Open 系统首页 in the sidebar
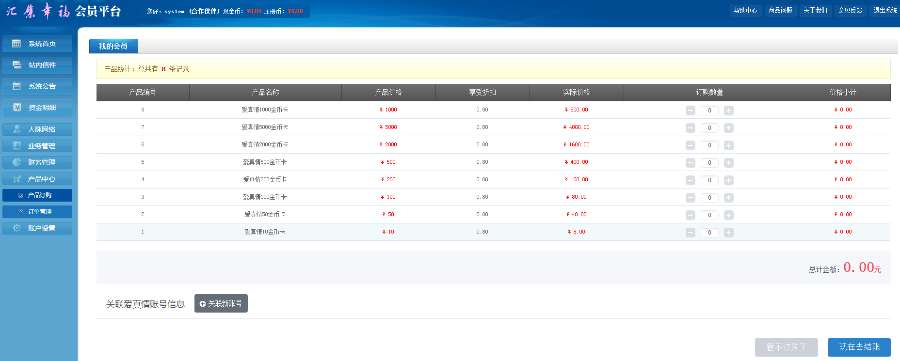Screen dimensions: 900x361 pyautogui.click(x=37, y=44)
